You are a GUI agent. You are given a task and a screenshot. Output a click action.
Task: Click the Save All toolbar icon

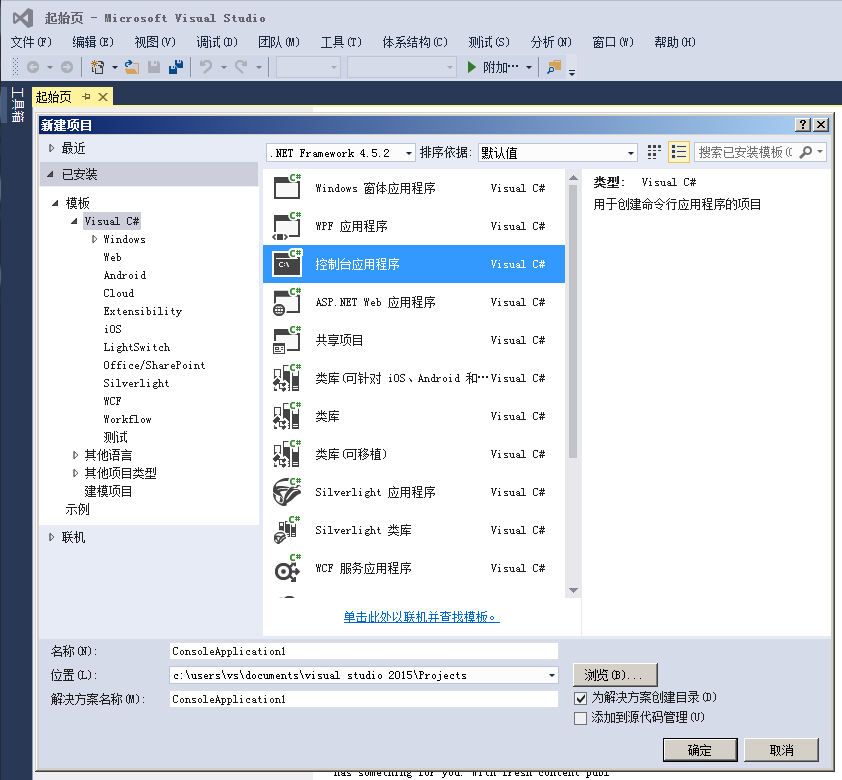(176, 67)
